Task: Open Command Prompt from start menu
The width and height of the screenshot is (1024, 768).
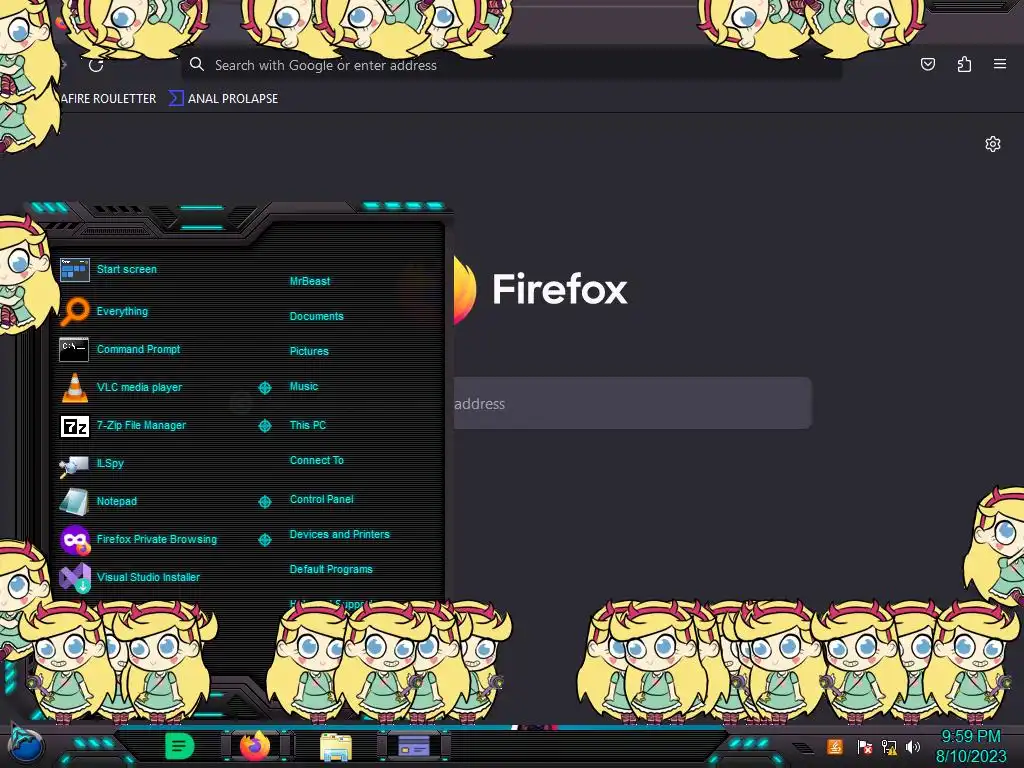Action: (x=138, y=349)
